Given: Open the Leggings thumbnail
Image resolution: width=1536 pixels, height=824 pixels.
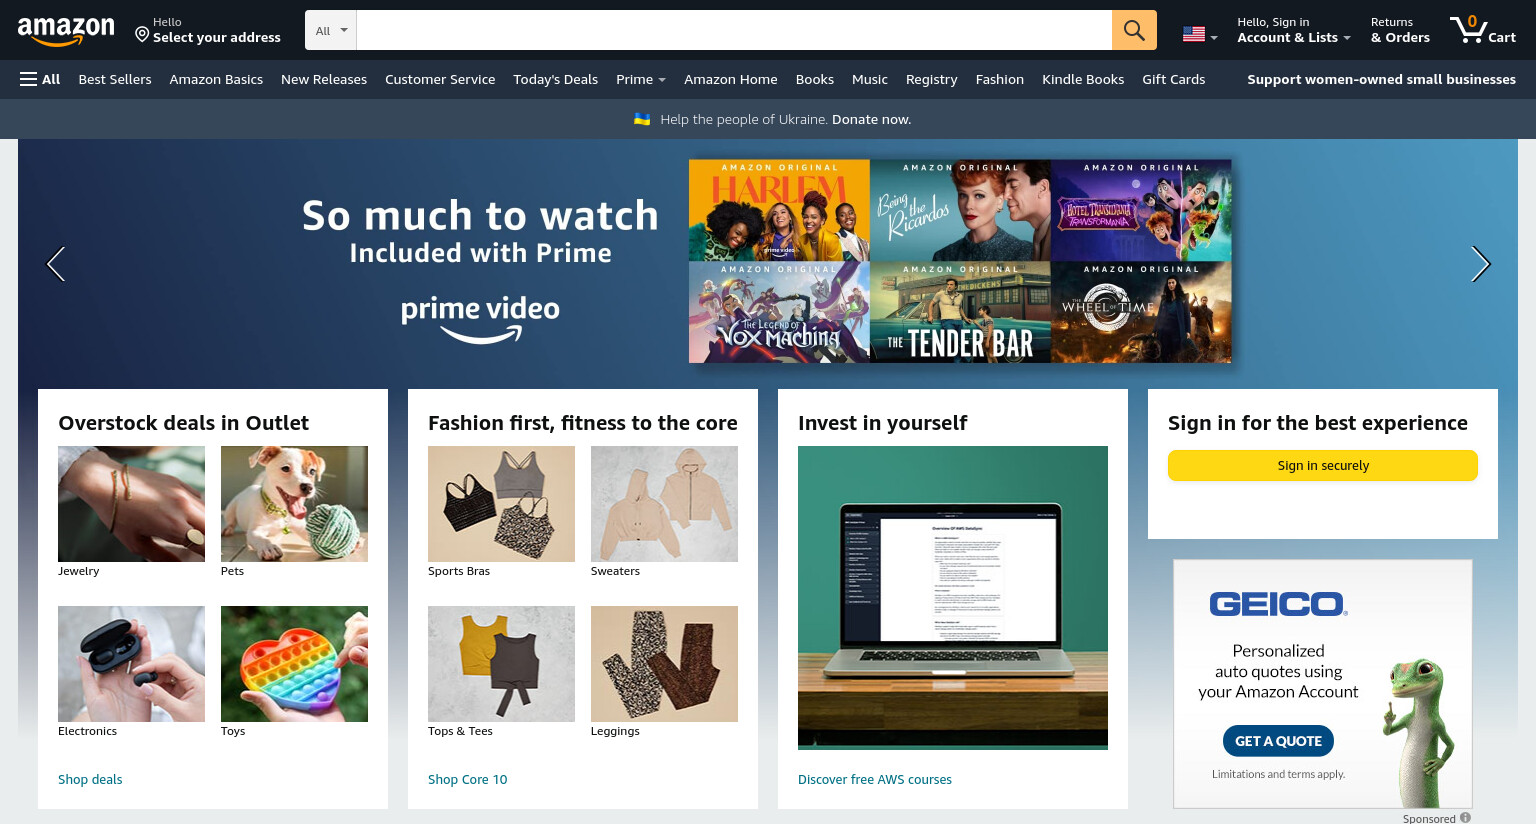Looking at the screenshot, I should [664, 664].
